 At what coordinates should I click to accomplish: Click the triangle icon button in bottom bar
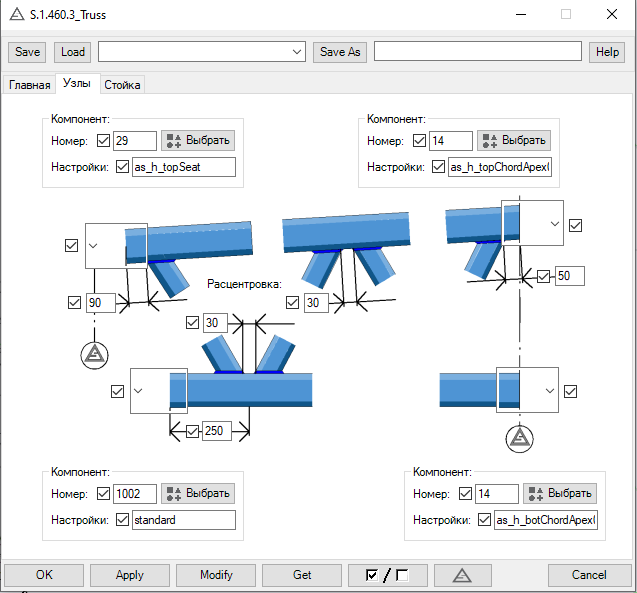461,575
